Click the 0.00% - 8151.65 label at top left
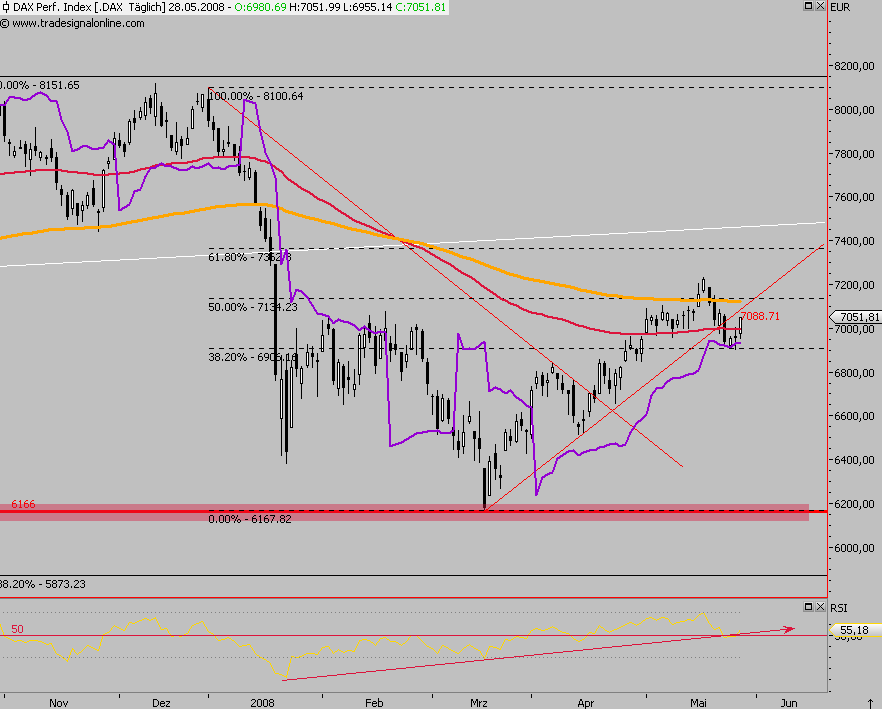 tap(39, 85)
